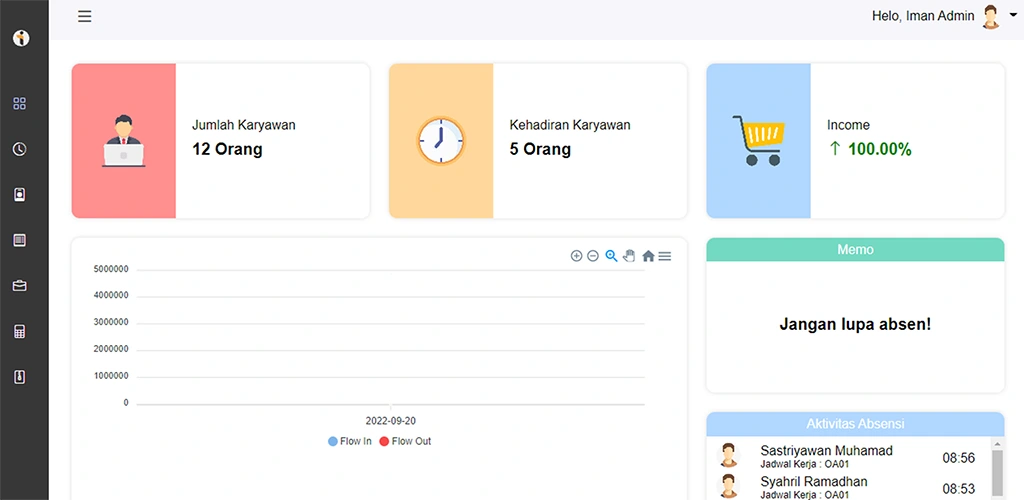Screen dimensions: 1024x500
Task: Toggle the Flow Out legend series
Action: (405, 441)
